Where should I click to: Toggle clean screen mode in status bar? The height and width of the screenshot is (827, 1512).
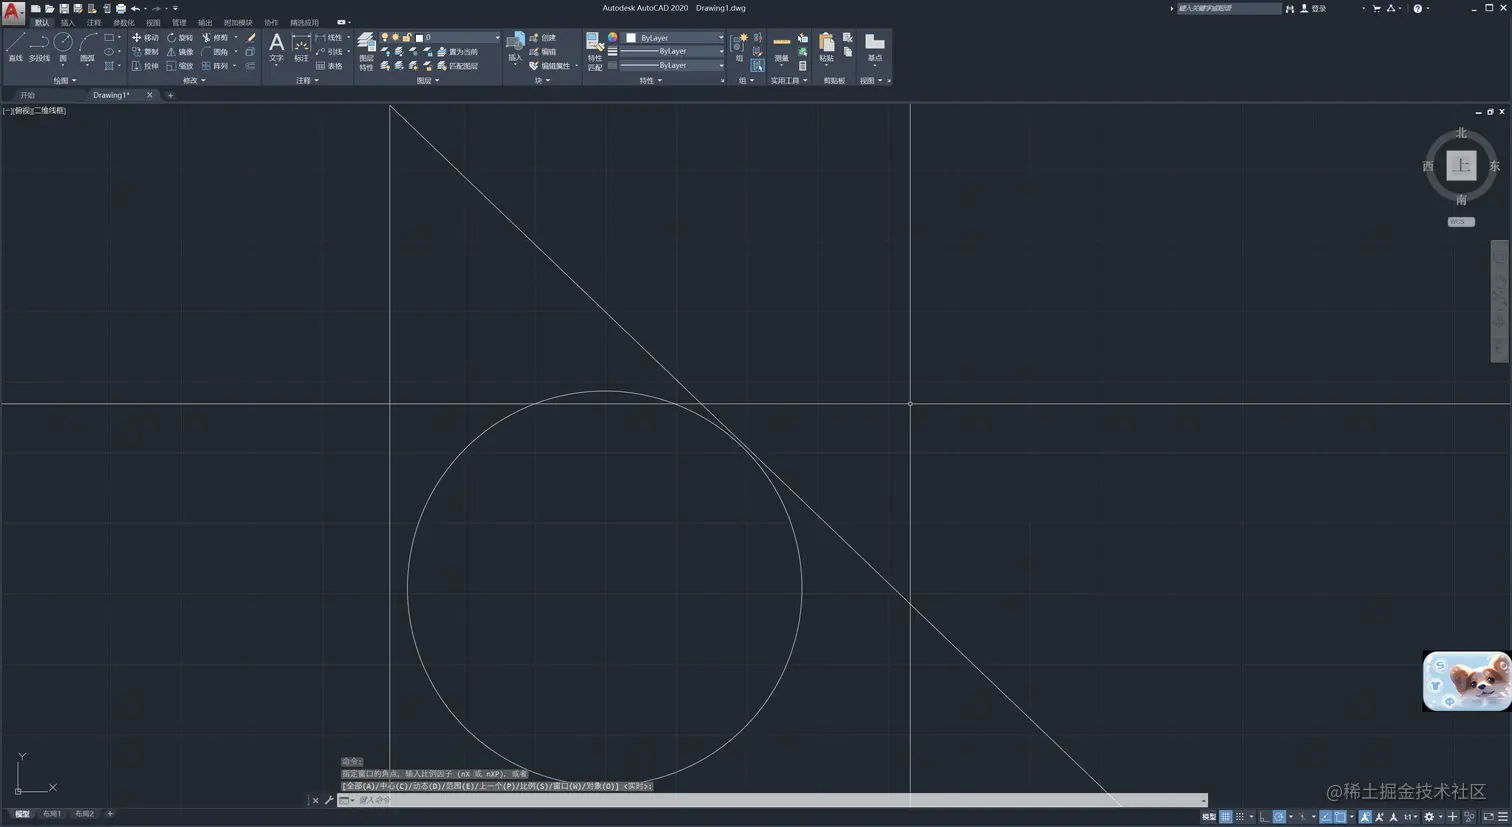point(1489,817)
